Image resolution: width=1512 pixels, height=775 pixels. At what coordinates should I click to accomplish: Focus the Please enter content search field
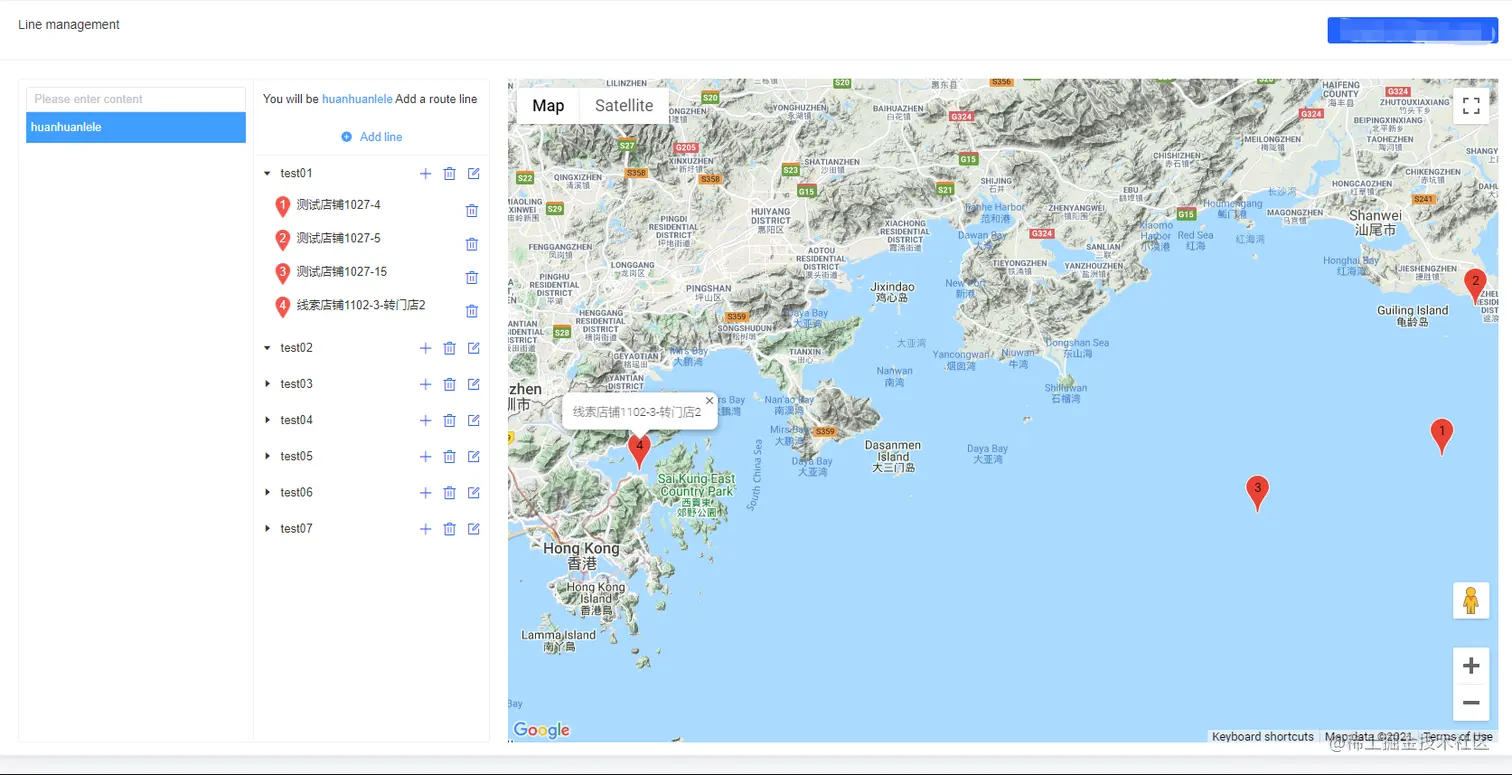point(136,99)
